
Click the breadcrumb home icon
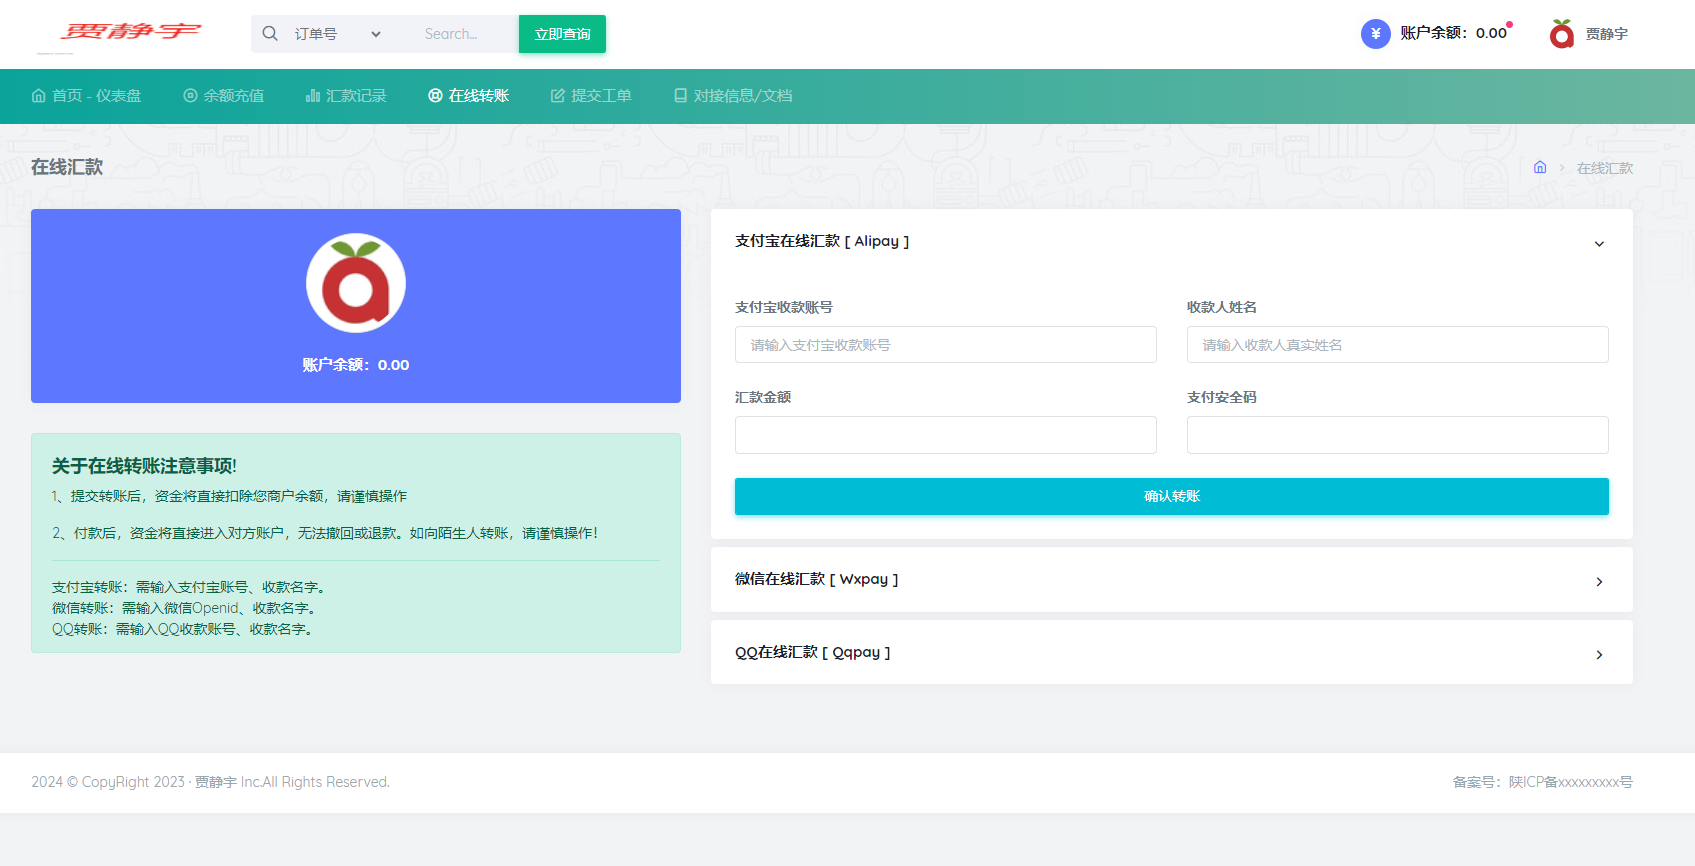coord(1540,167)
